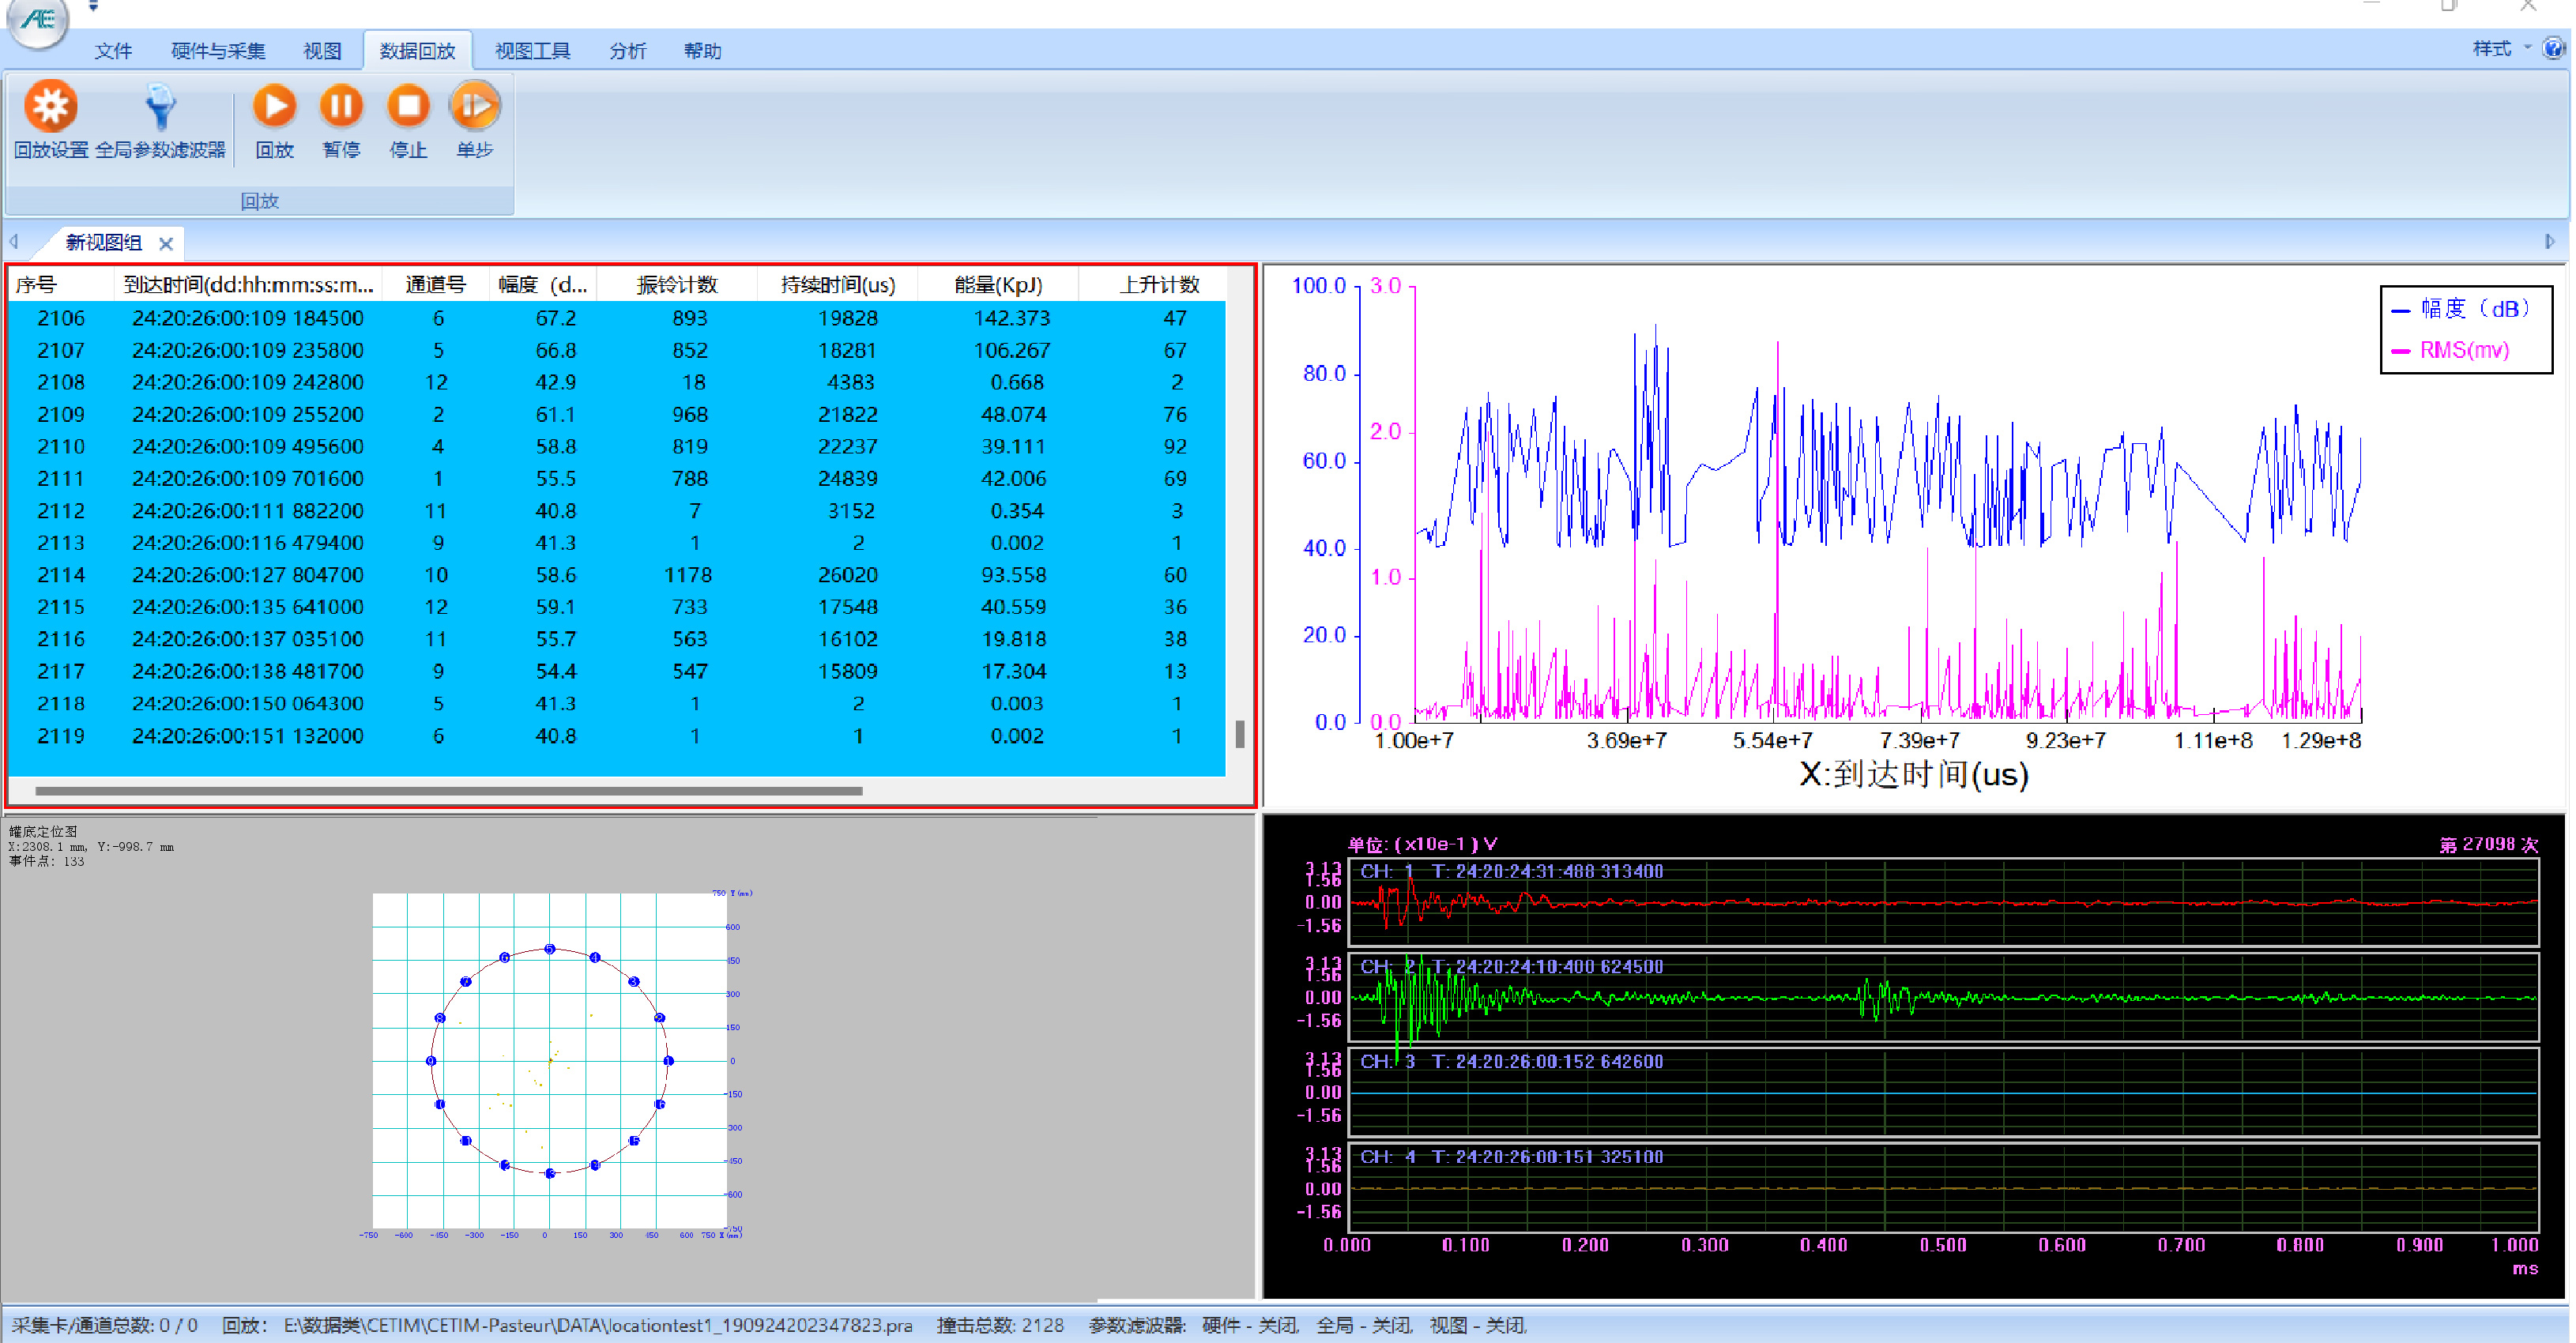
Task: Open the quick access toolbar arrow
Action: coord(93,7)
